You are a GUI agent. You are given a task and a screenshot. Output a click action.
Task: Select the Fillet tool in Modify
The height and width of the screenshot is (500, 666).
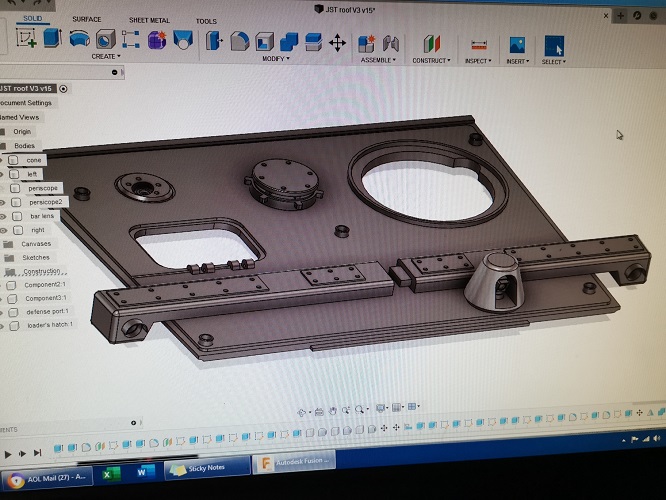(239, 41)
